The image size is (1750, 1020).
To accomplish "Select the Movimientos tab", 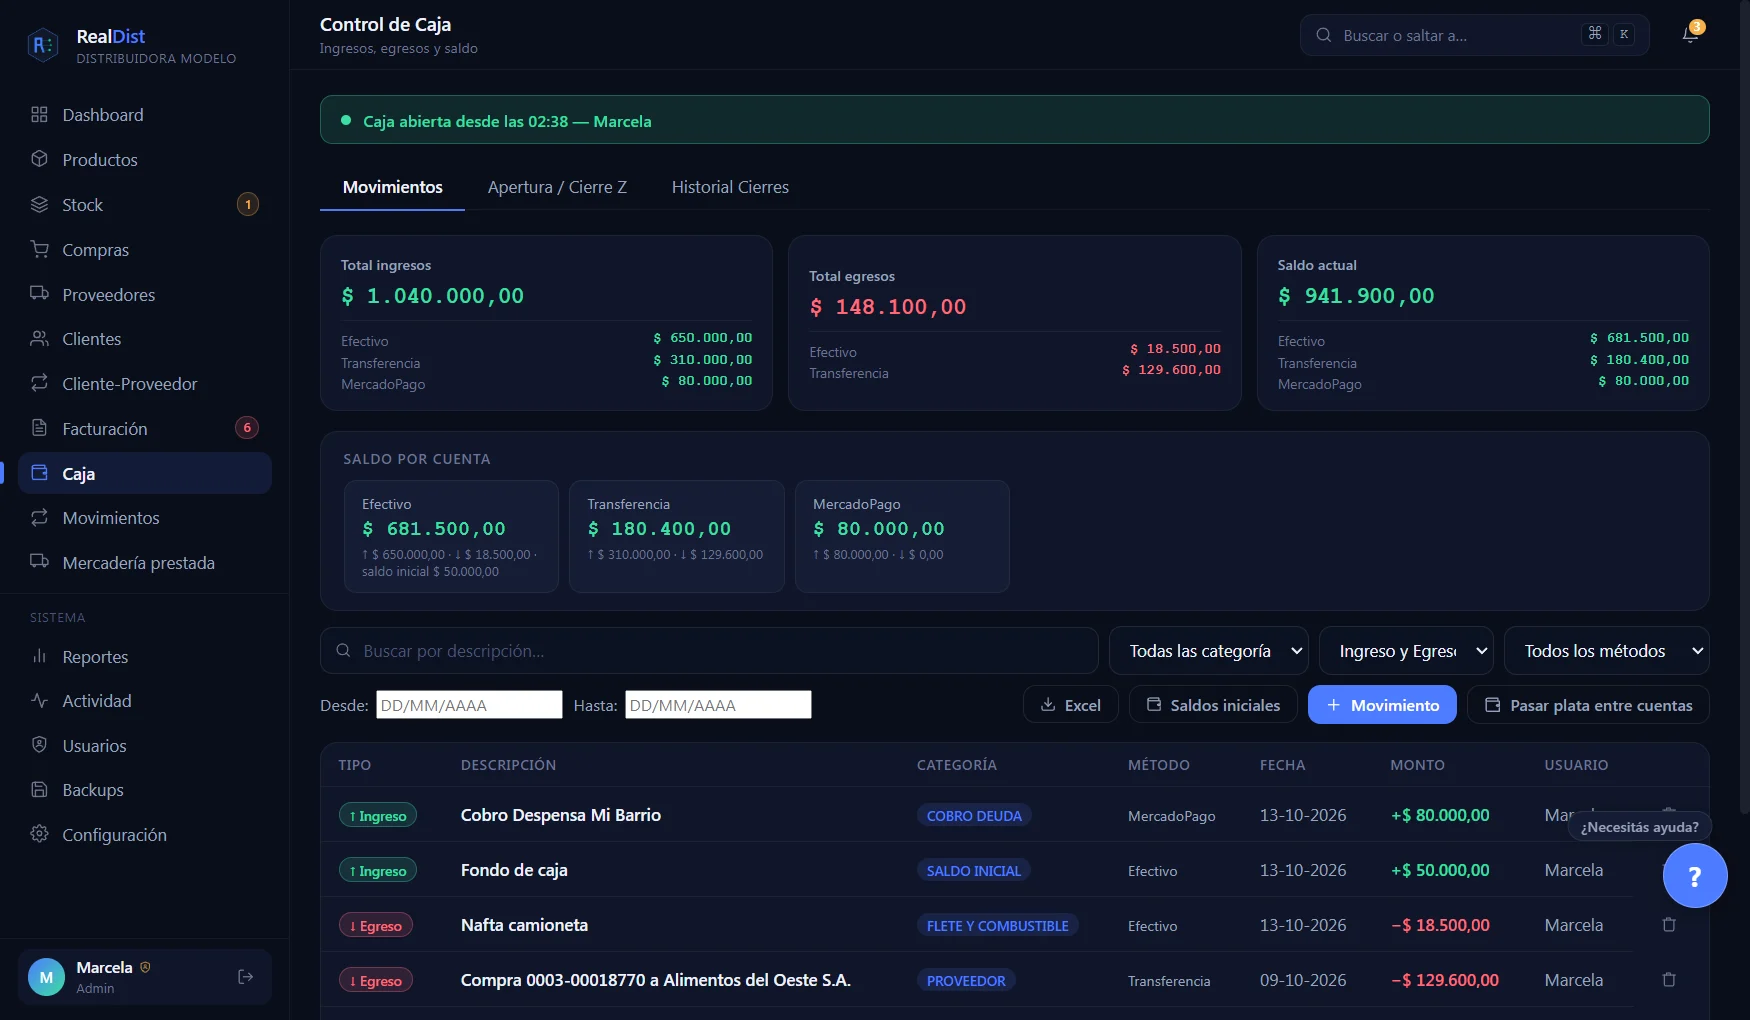I will (x=392, y=187).
